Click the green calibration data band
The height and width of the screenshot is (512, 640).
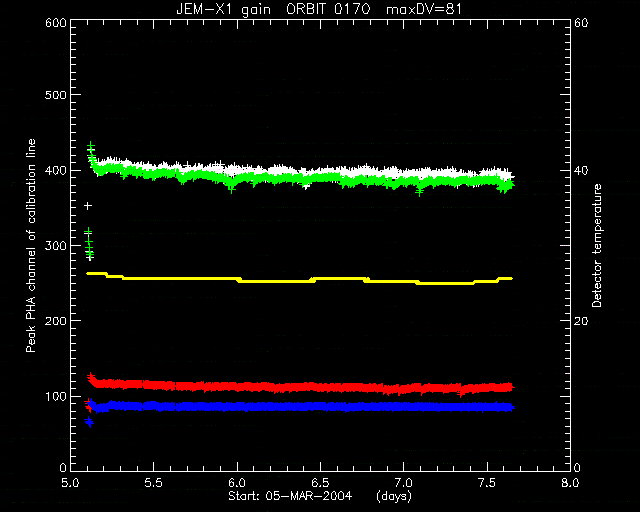302,178
